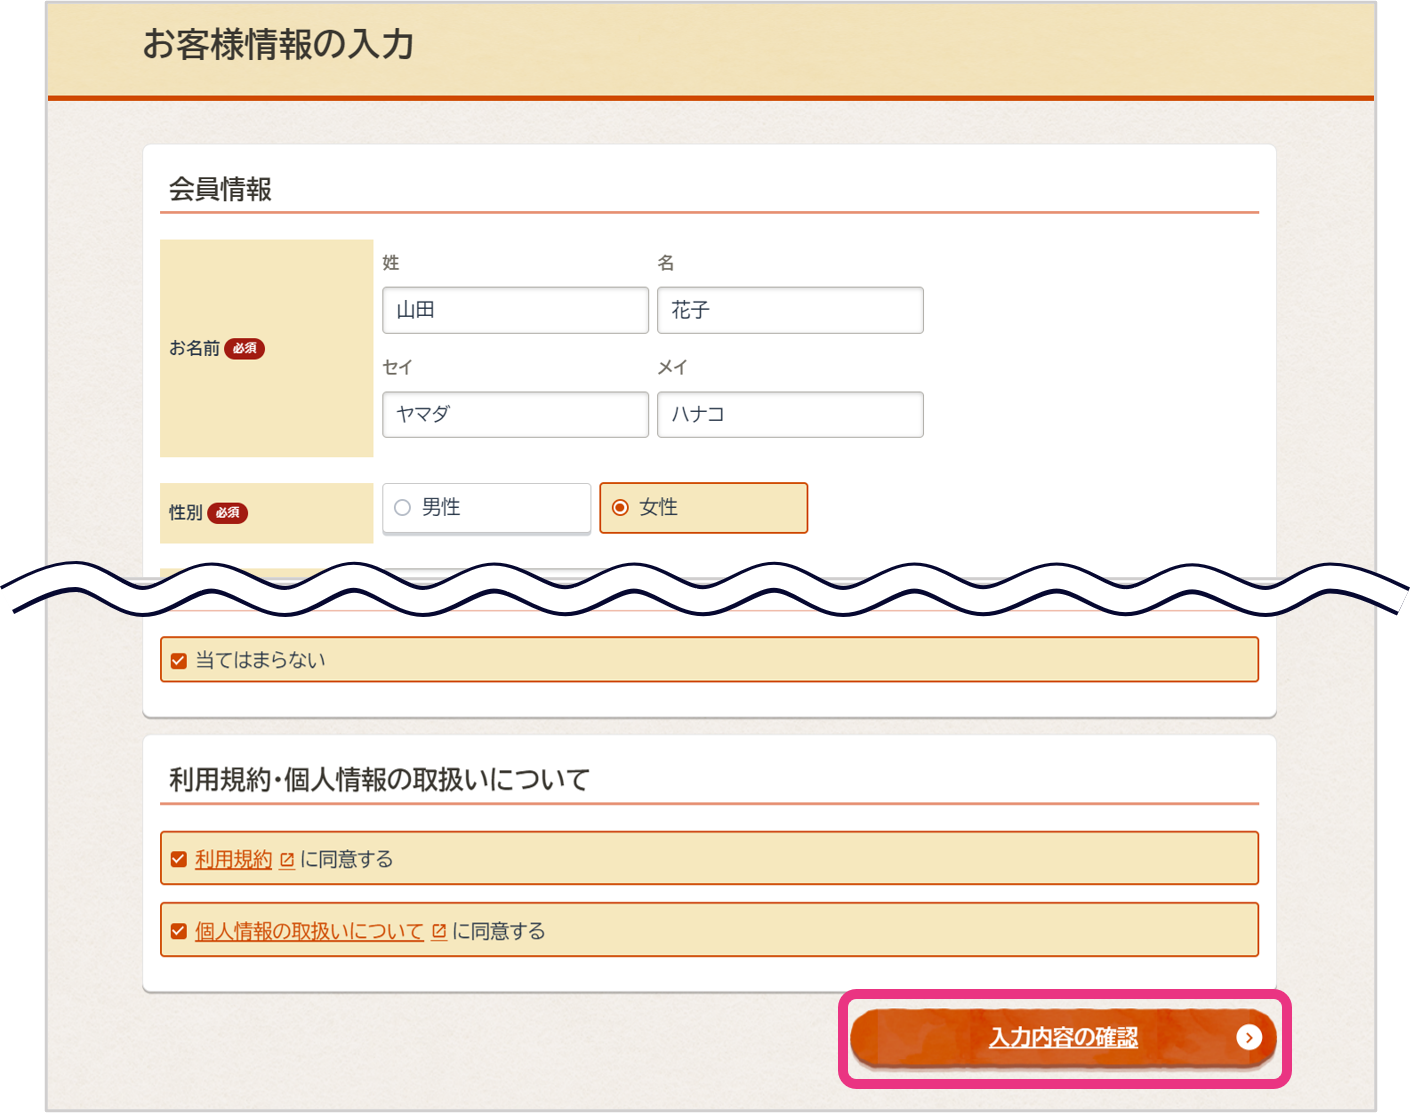Uncheck the 当てはまらない checkbox

pyautogui.click(x=179, y=661)
